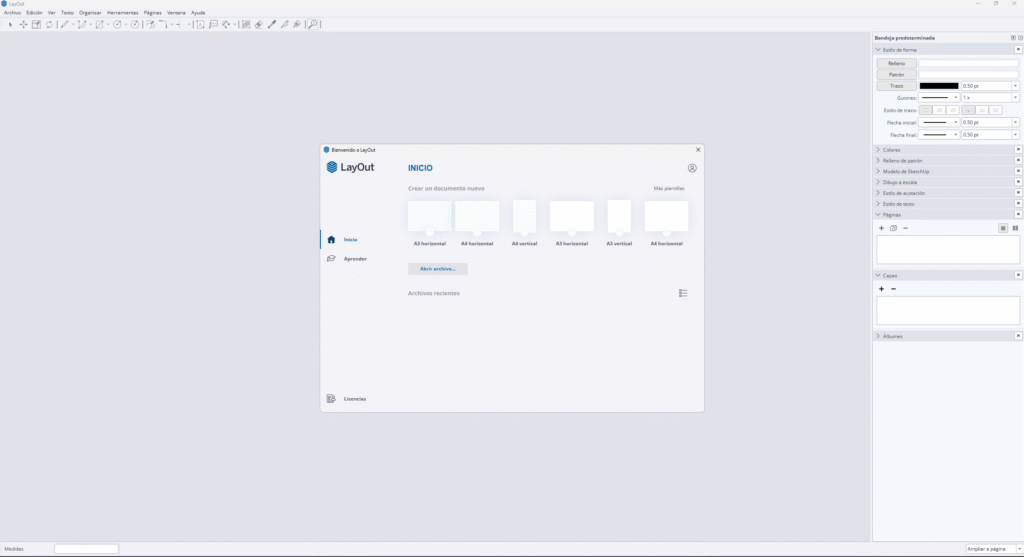Image resolution: width=1024 pixels, height=557 pixels.
Task: Toggle the Patrón pattern button
Action: (896, 75)
